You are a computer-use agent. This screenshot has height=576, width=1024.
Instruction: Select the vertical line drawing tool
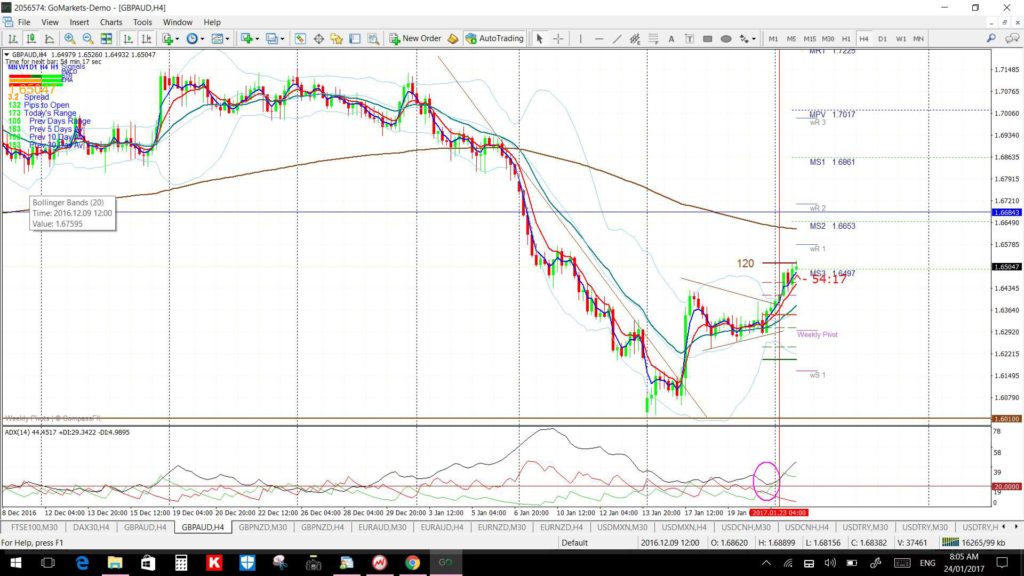pos(580,39)
